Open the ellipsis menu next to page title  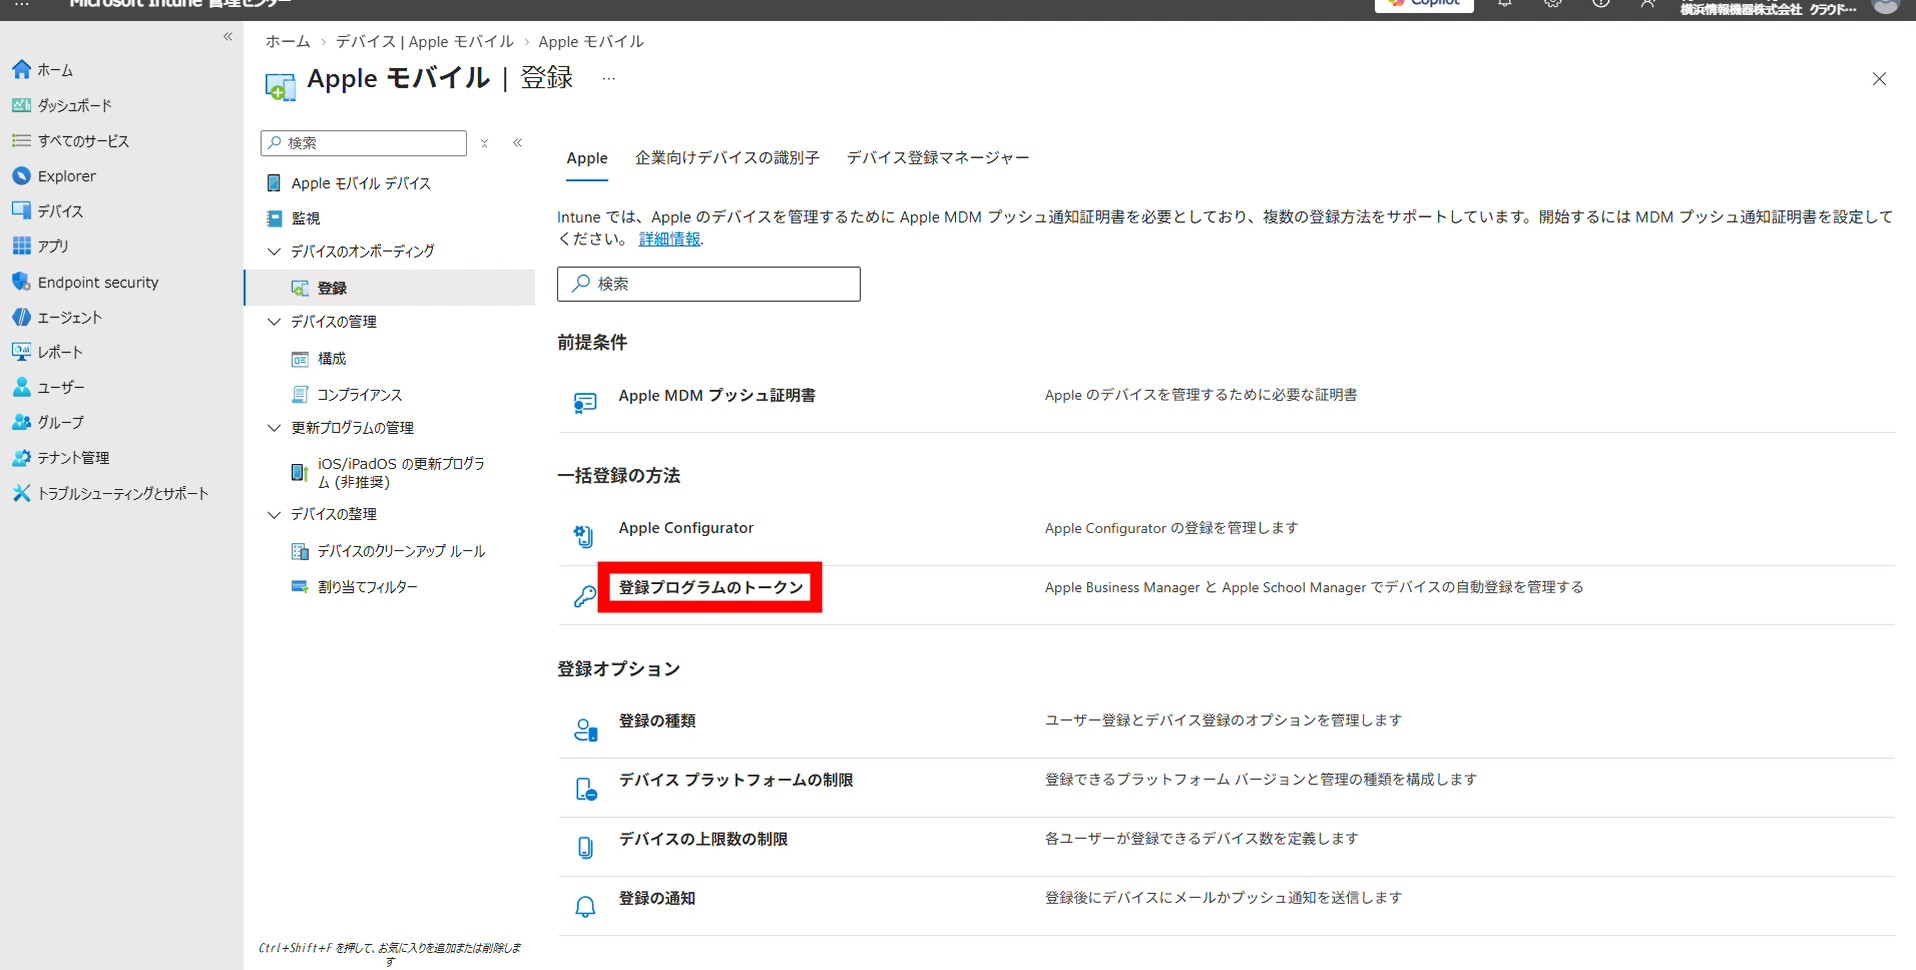[609, 78]
